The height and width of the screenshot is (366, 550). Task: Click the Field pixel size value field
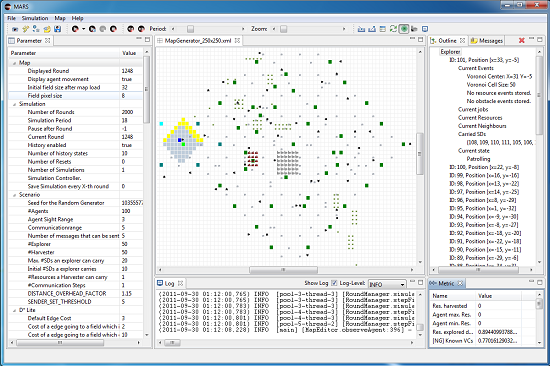click(131, 96)
